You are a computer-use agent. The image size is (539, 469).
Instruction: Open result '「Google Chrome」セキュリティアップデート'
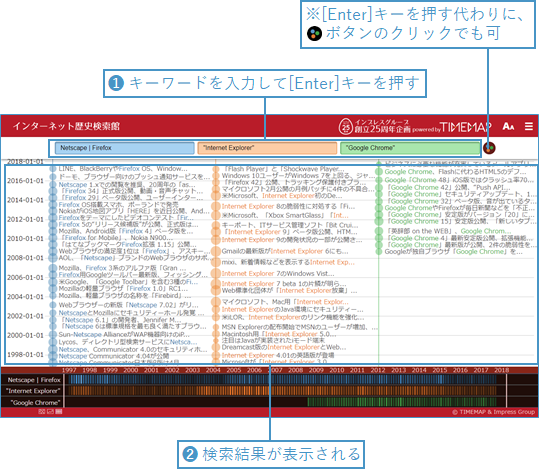coord(461,194)
